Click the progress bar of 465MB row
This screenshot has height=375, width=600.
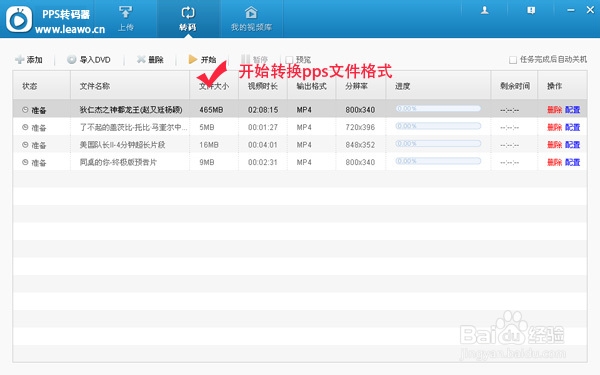438,109
